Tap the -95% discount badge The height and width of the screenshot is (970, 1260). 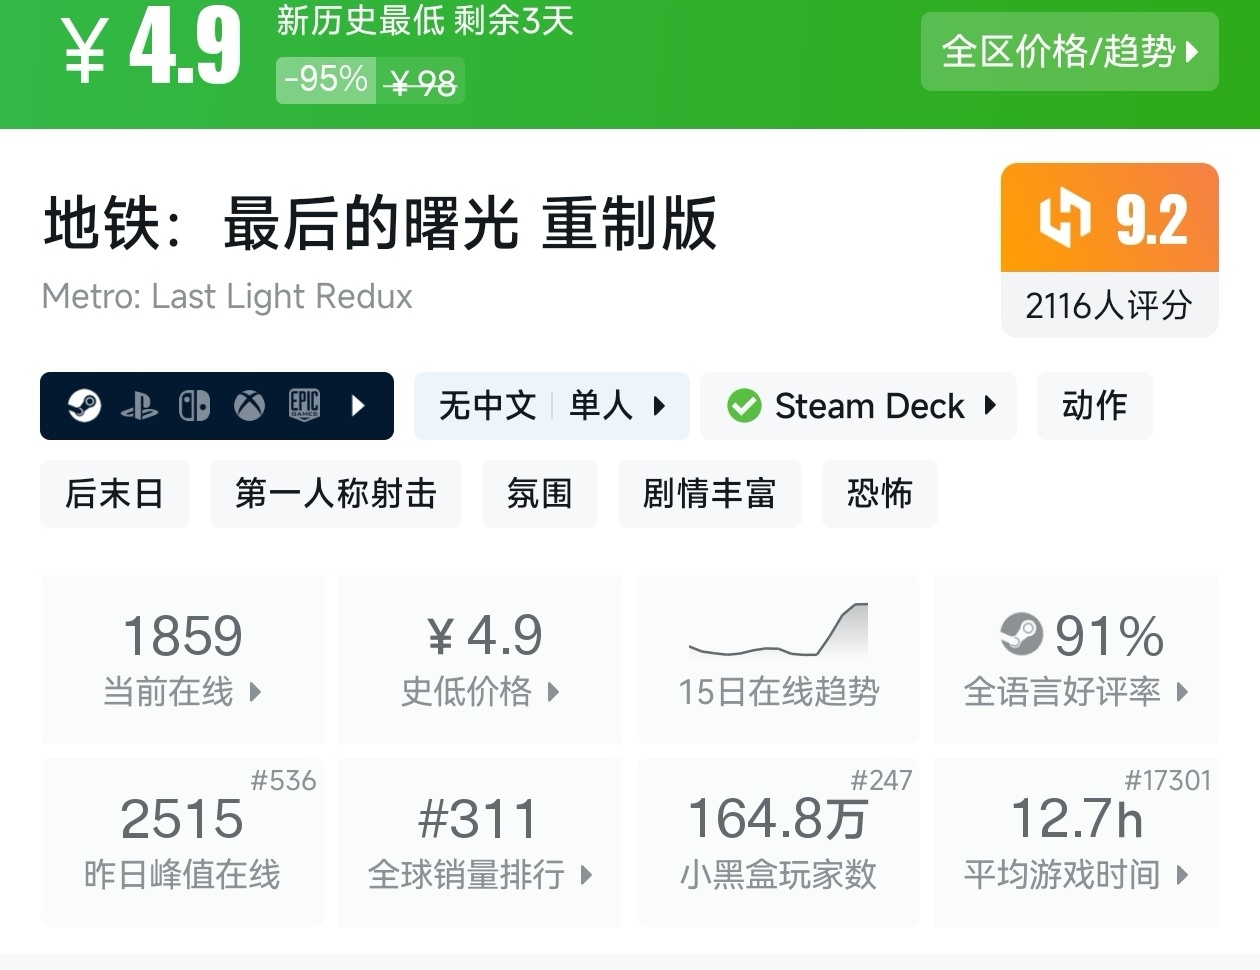click(326, 79)
